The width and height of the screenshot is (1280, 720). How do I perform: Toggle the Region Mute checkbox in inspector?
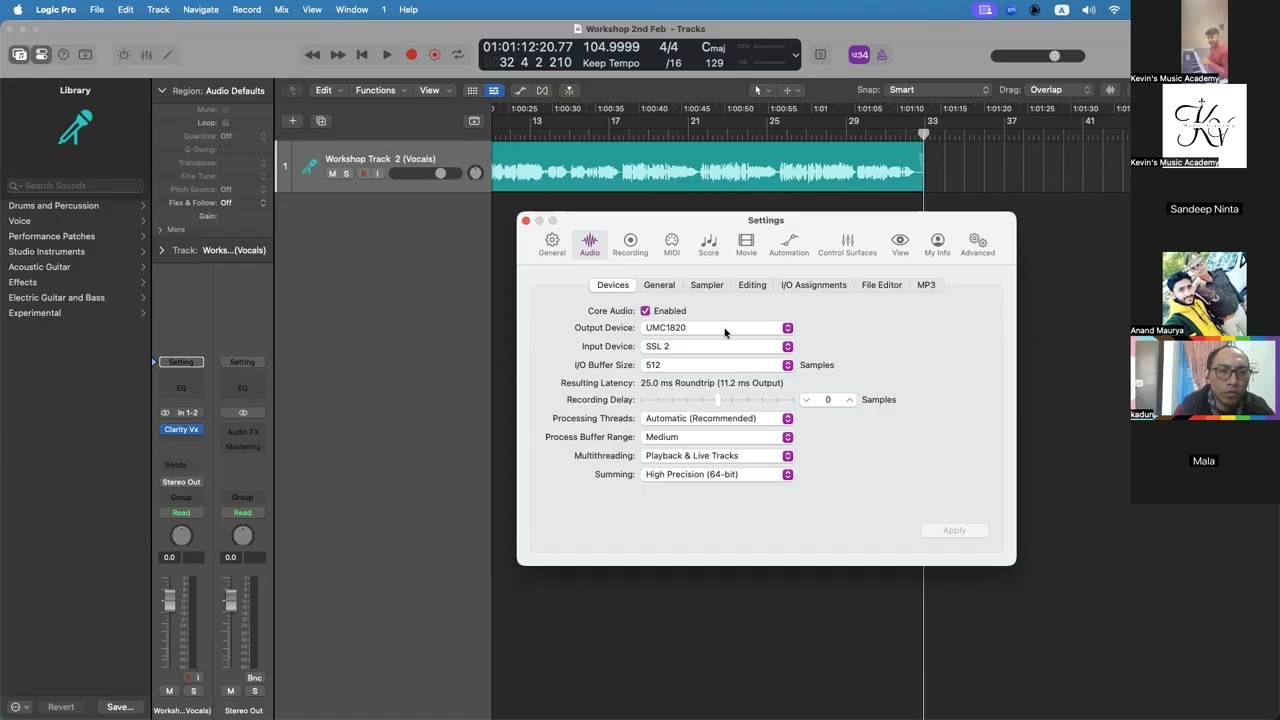pos(225,109)
